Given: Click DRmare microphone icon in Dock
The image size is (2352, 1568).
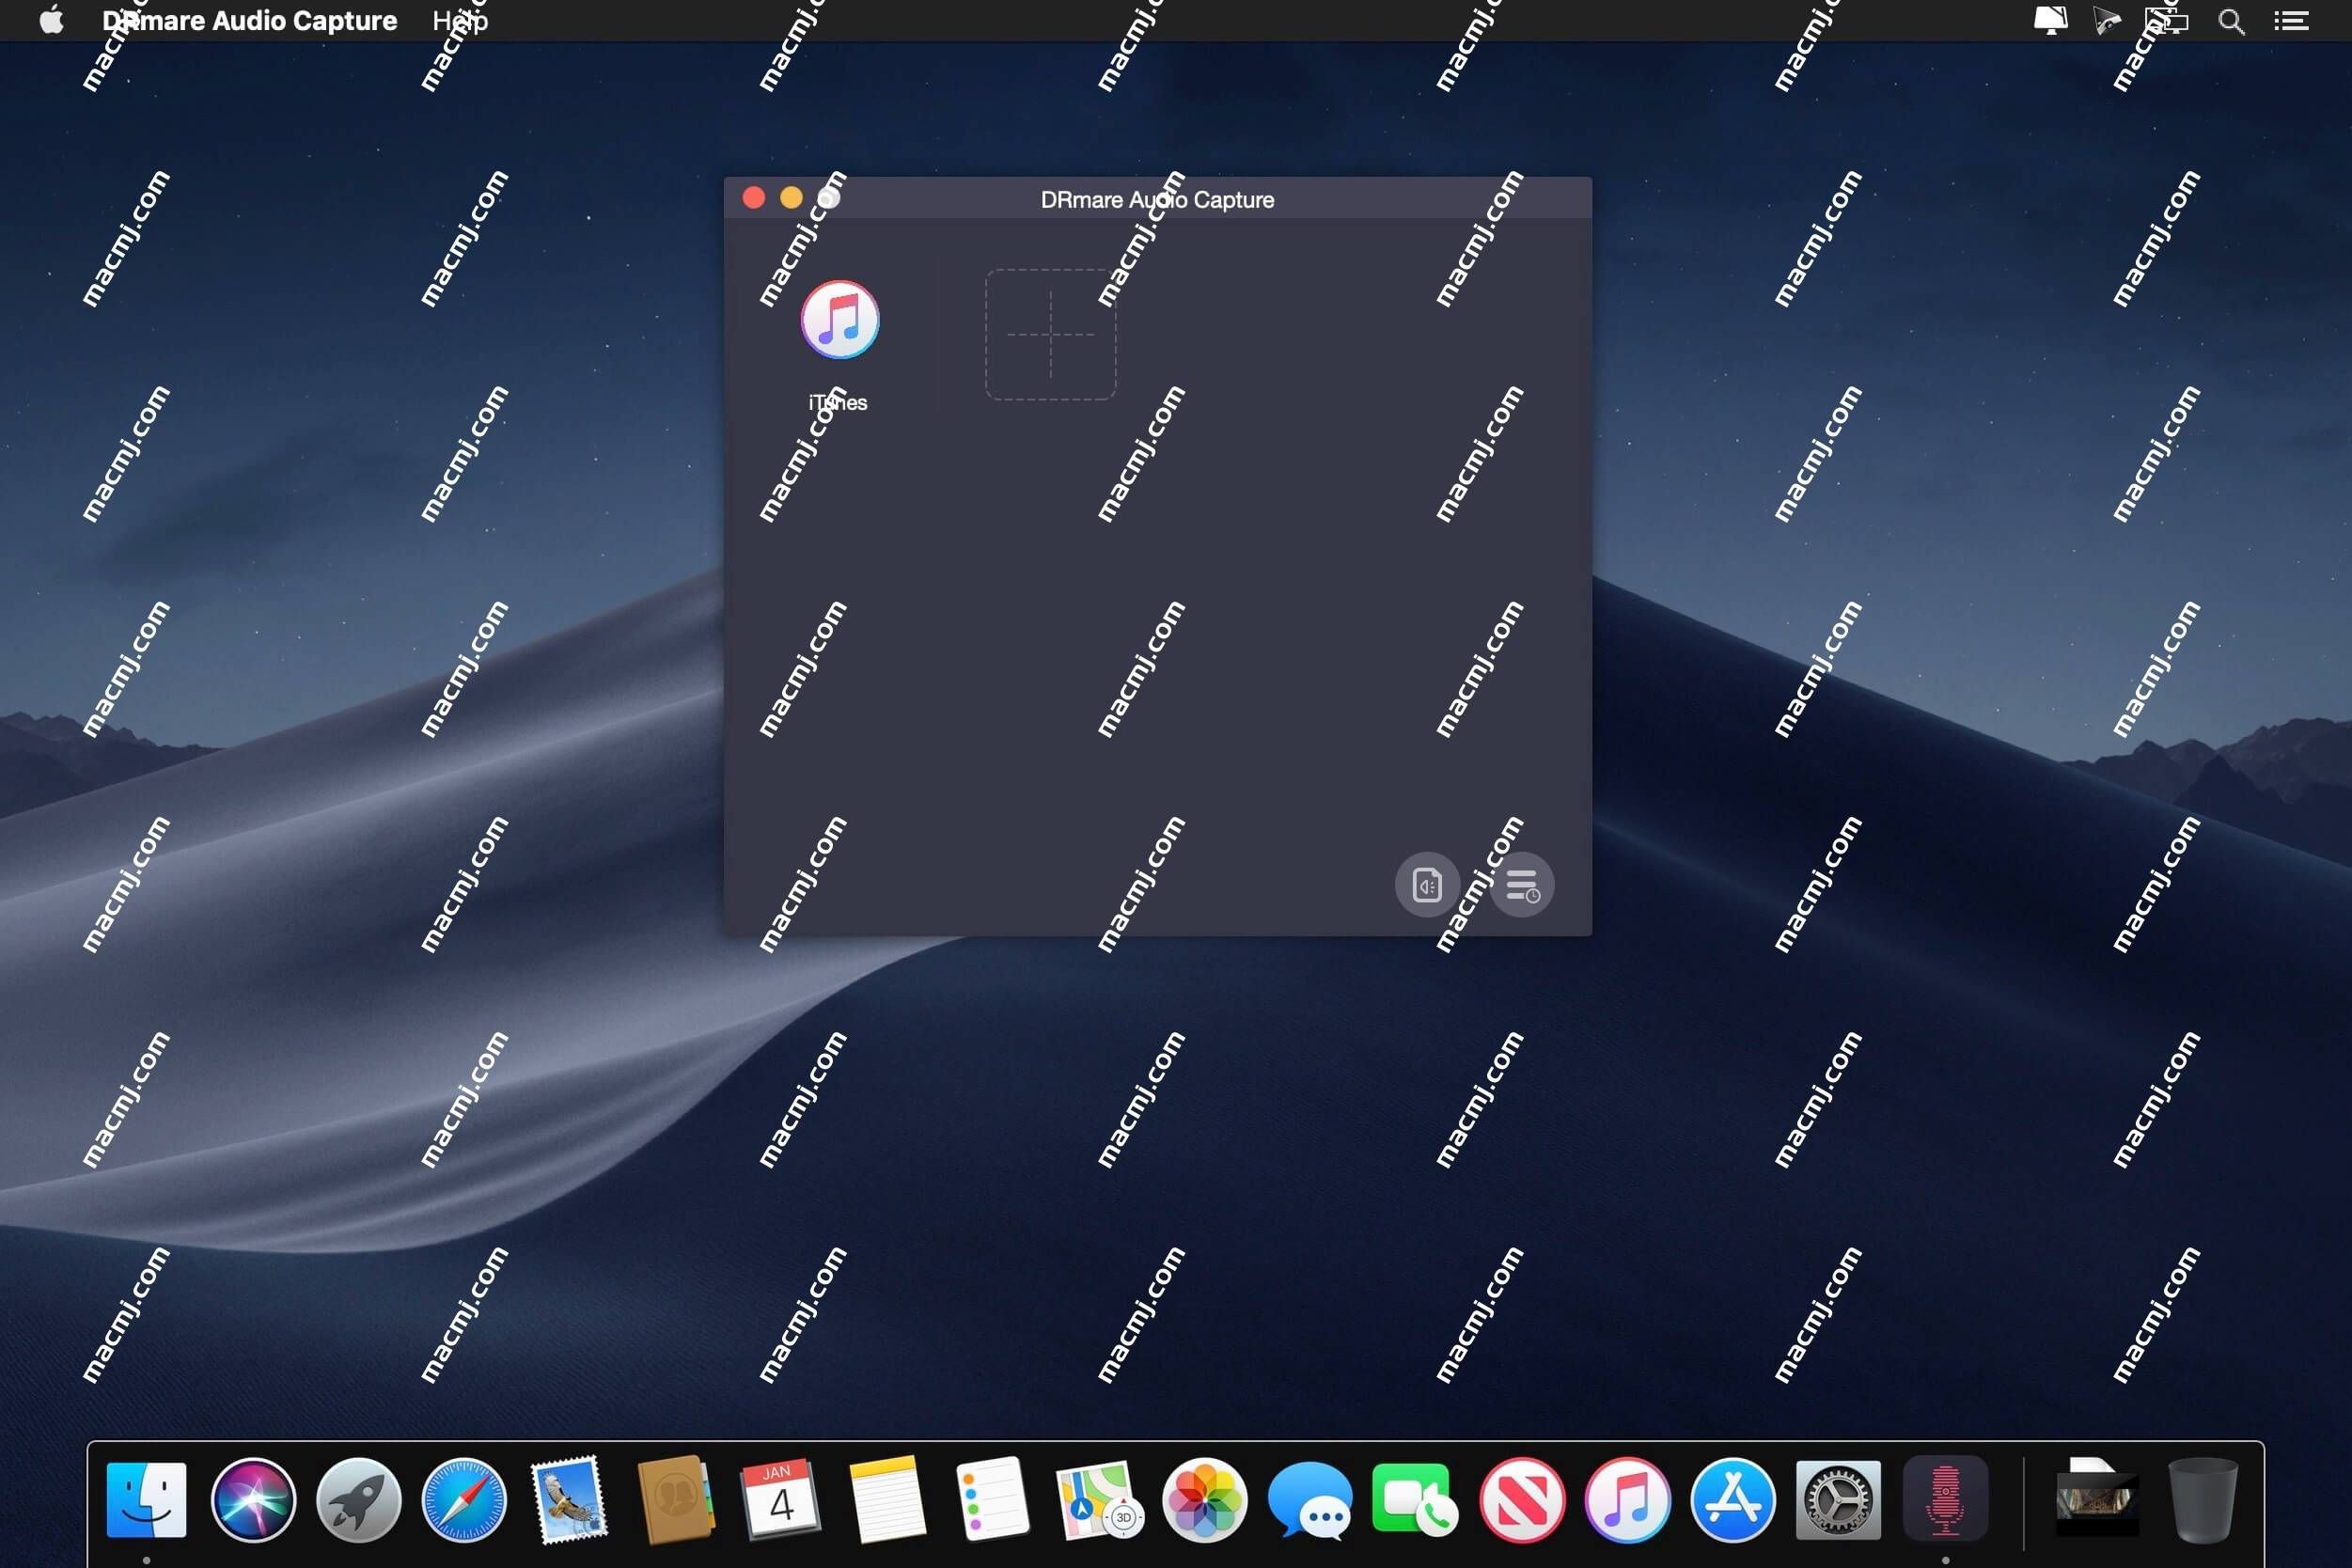Looking at the screenshot, I should 1945,1499.
